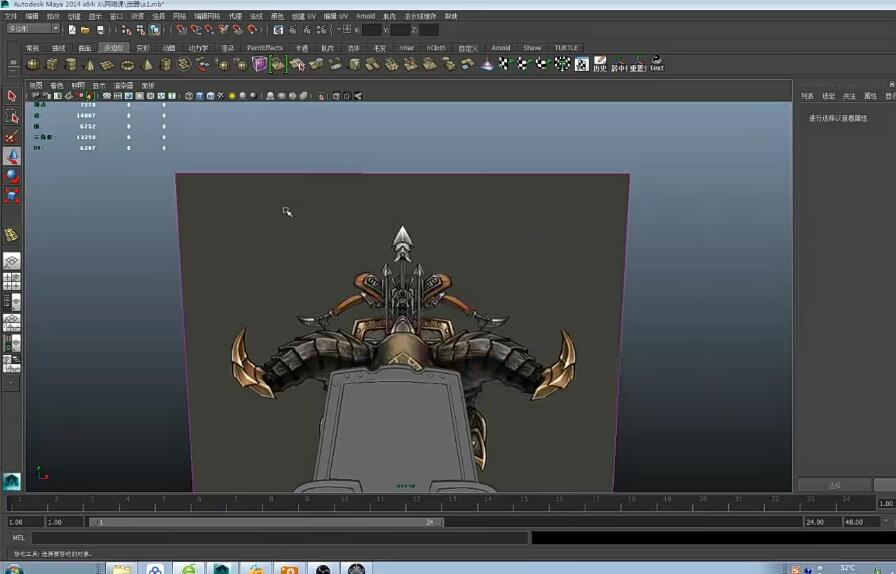Click the polygon sphere shelf icon

pos(33,65)
